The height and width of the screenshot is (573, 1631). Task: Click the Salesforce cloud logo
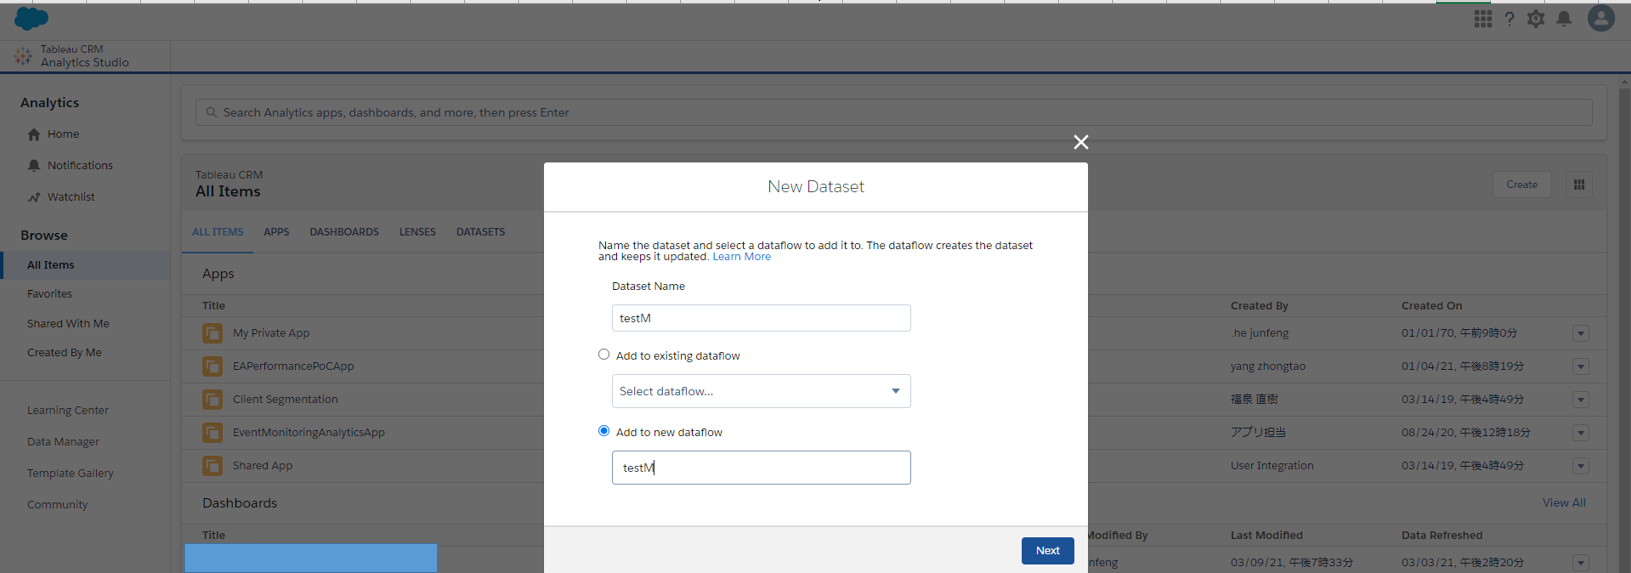31,18
